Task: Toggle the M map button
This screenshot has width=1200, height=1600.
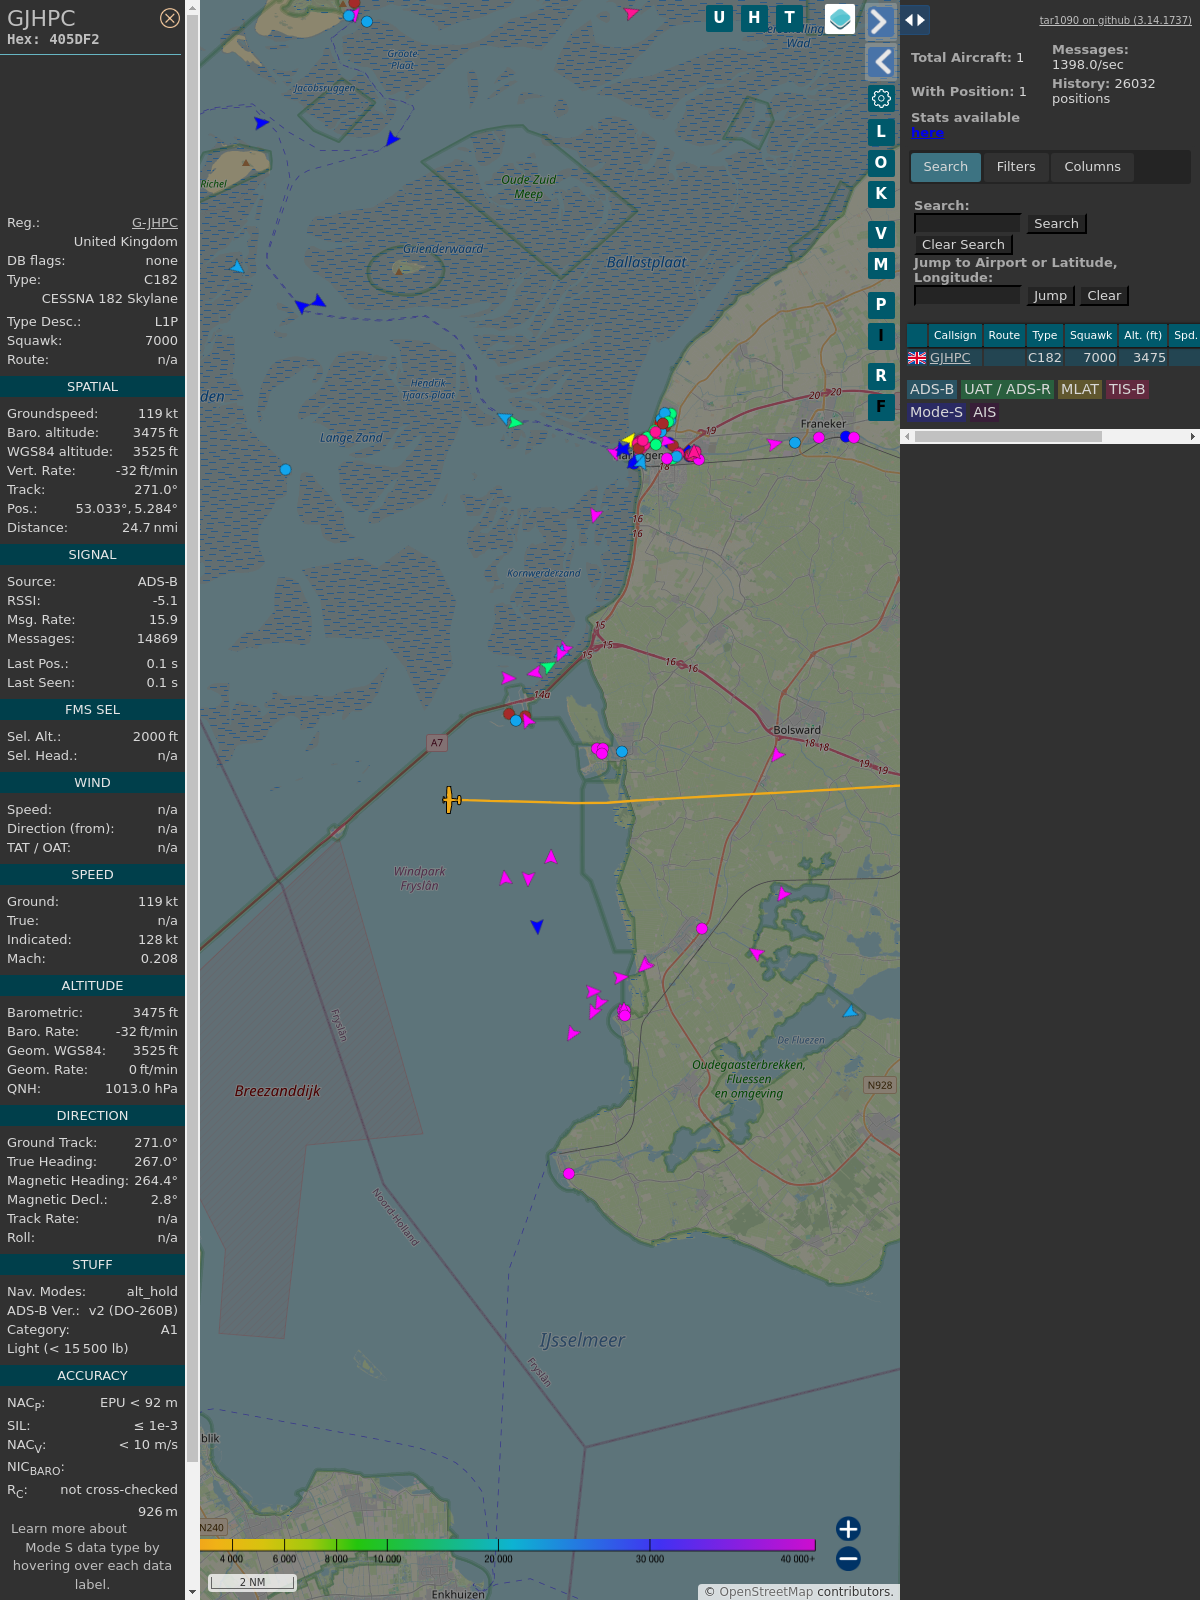Action: tap(881, 265)
